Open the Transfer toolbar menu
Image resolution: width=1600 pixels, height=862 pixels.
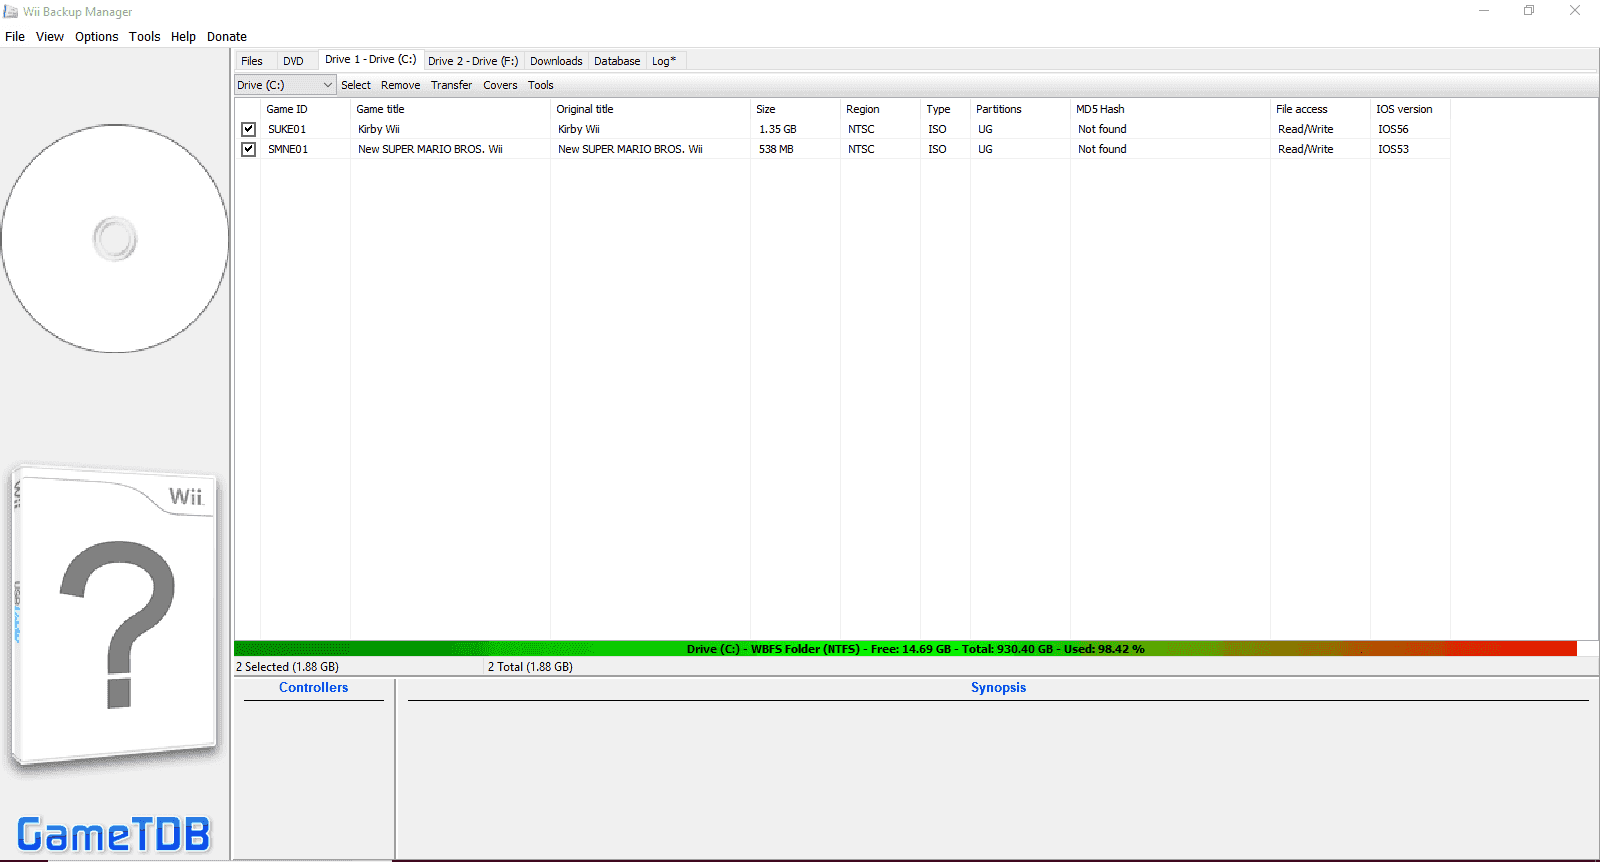tap(451, 85)
